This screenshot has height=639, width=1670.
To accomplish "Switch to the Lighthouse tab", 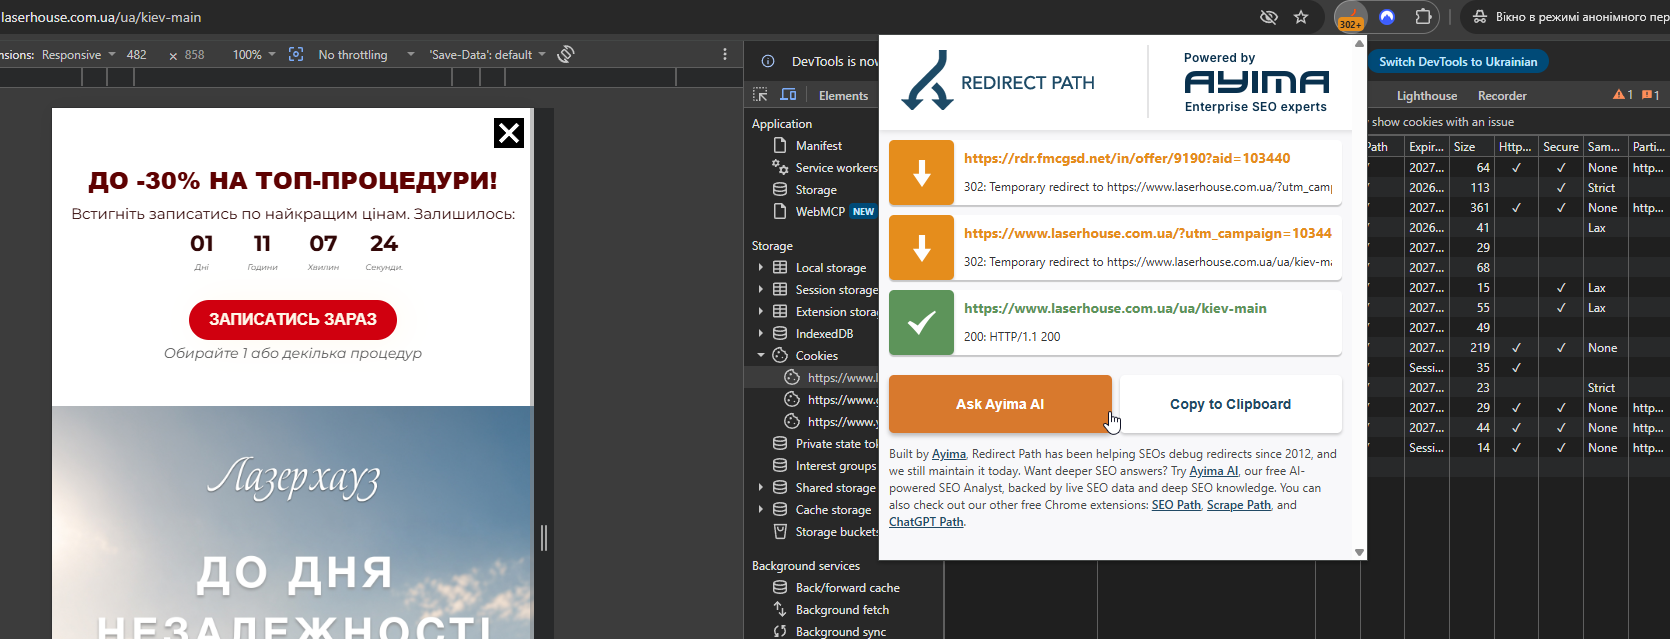I will point(1426,96).
